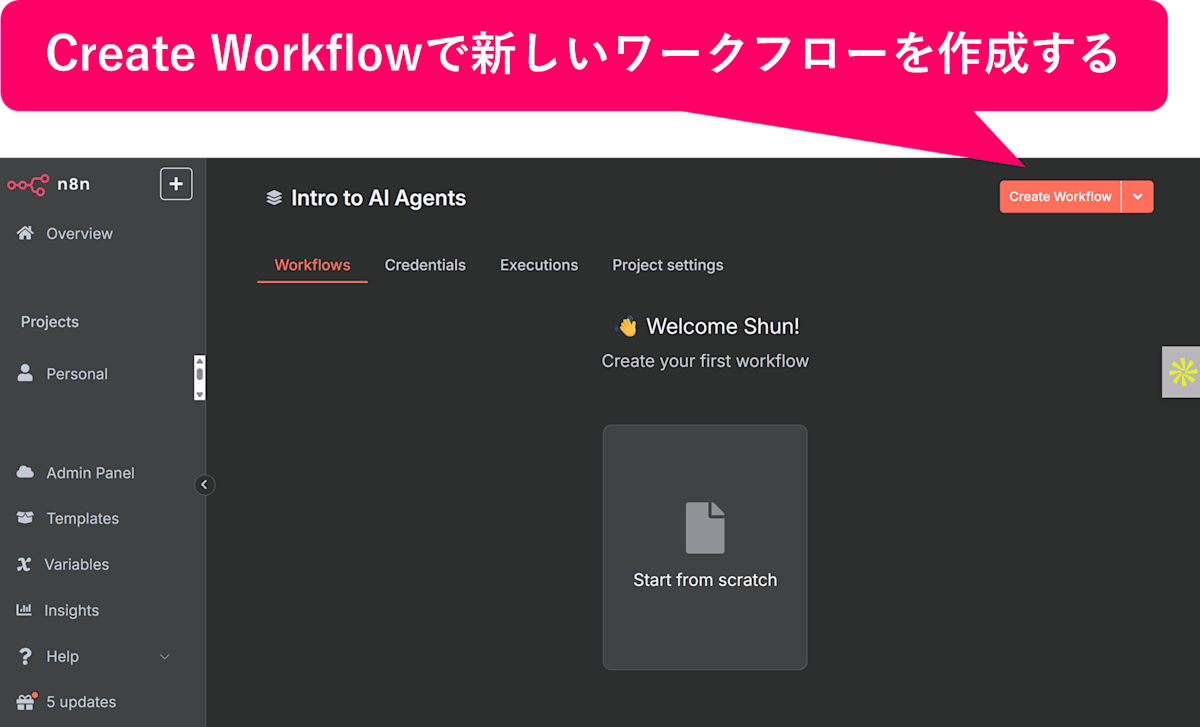Click the Overview home icon
Viewport: 1200px width, 727px height.
25,233
